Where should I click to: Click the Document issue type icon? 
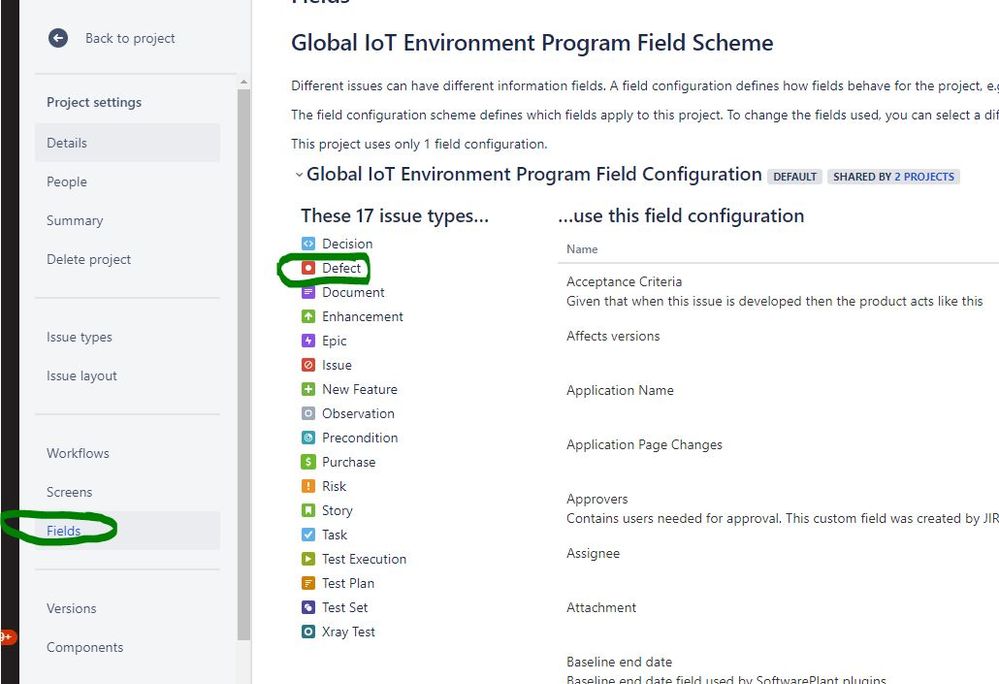pyautogui.click(x=308, y=292)
